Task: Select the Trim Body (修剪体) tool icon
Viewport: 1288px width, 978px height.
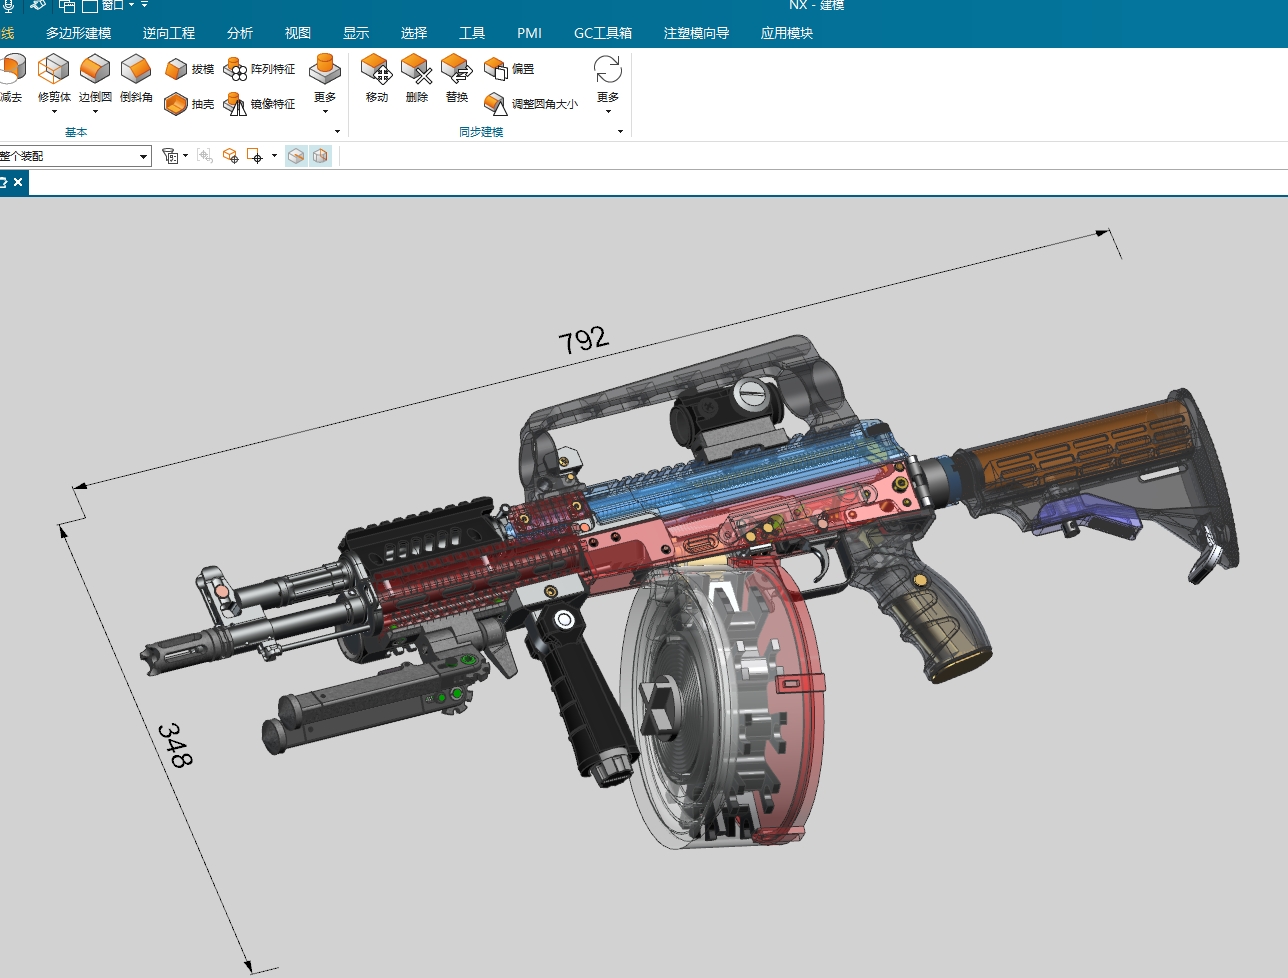Action: tap(53, 70)
